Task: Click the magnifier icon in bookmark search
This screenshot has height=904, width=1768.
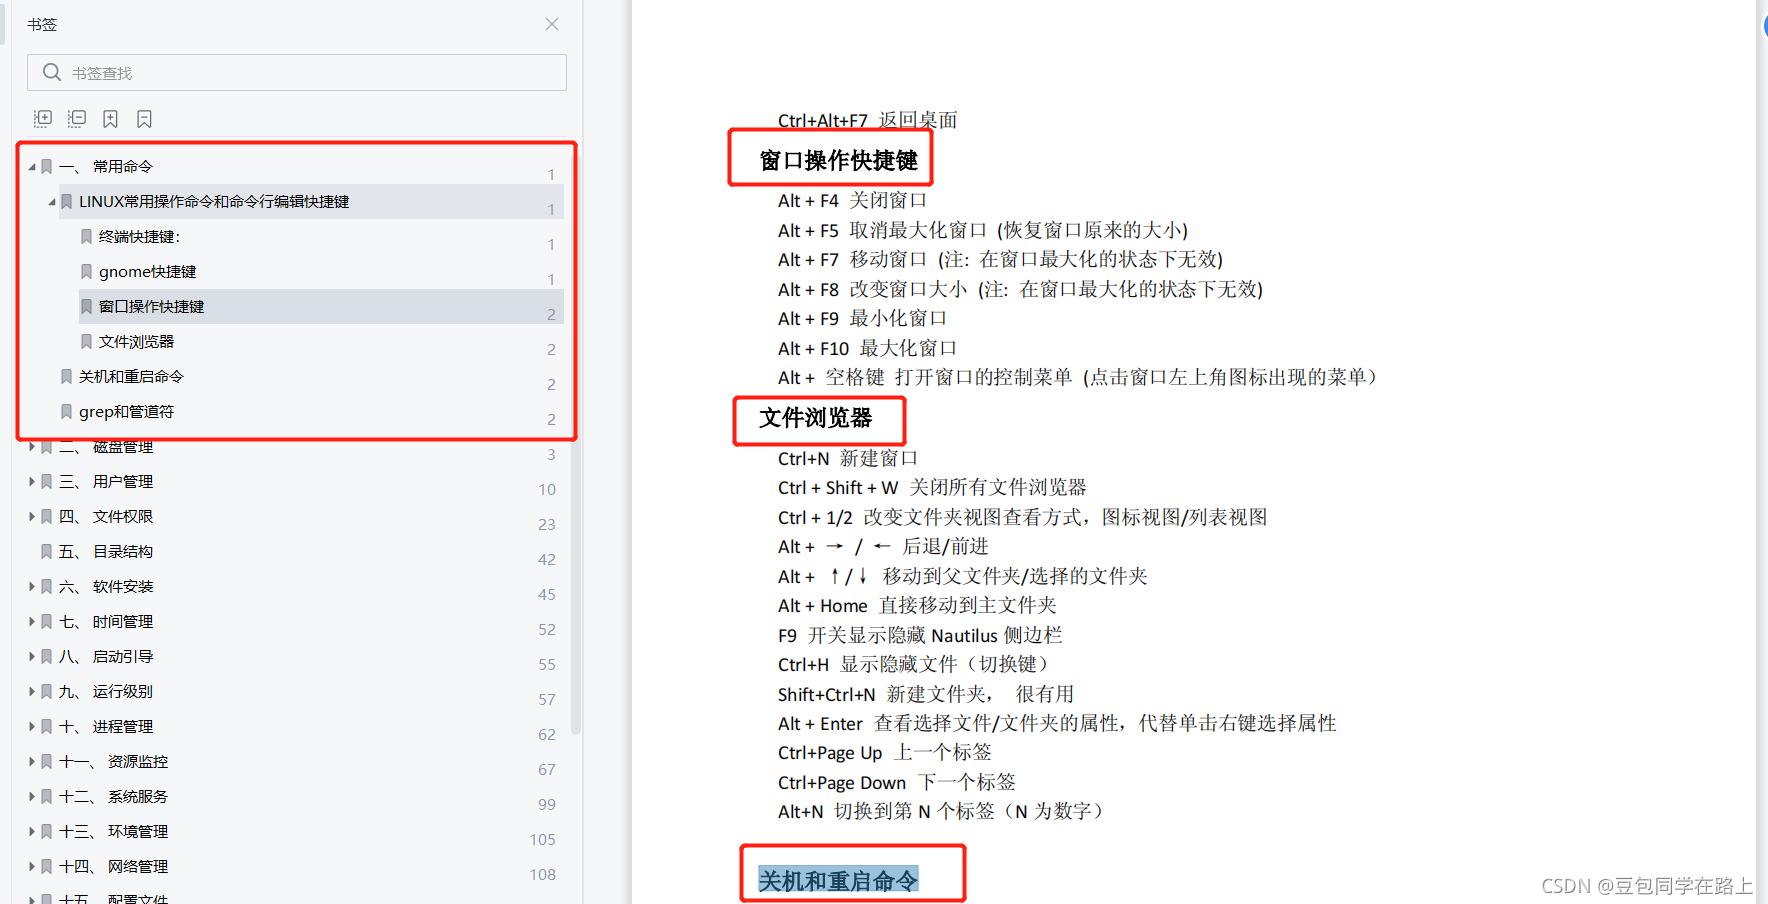Action: click(x=52, y=72)
